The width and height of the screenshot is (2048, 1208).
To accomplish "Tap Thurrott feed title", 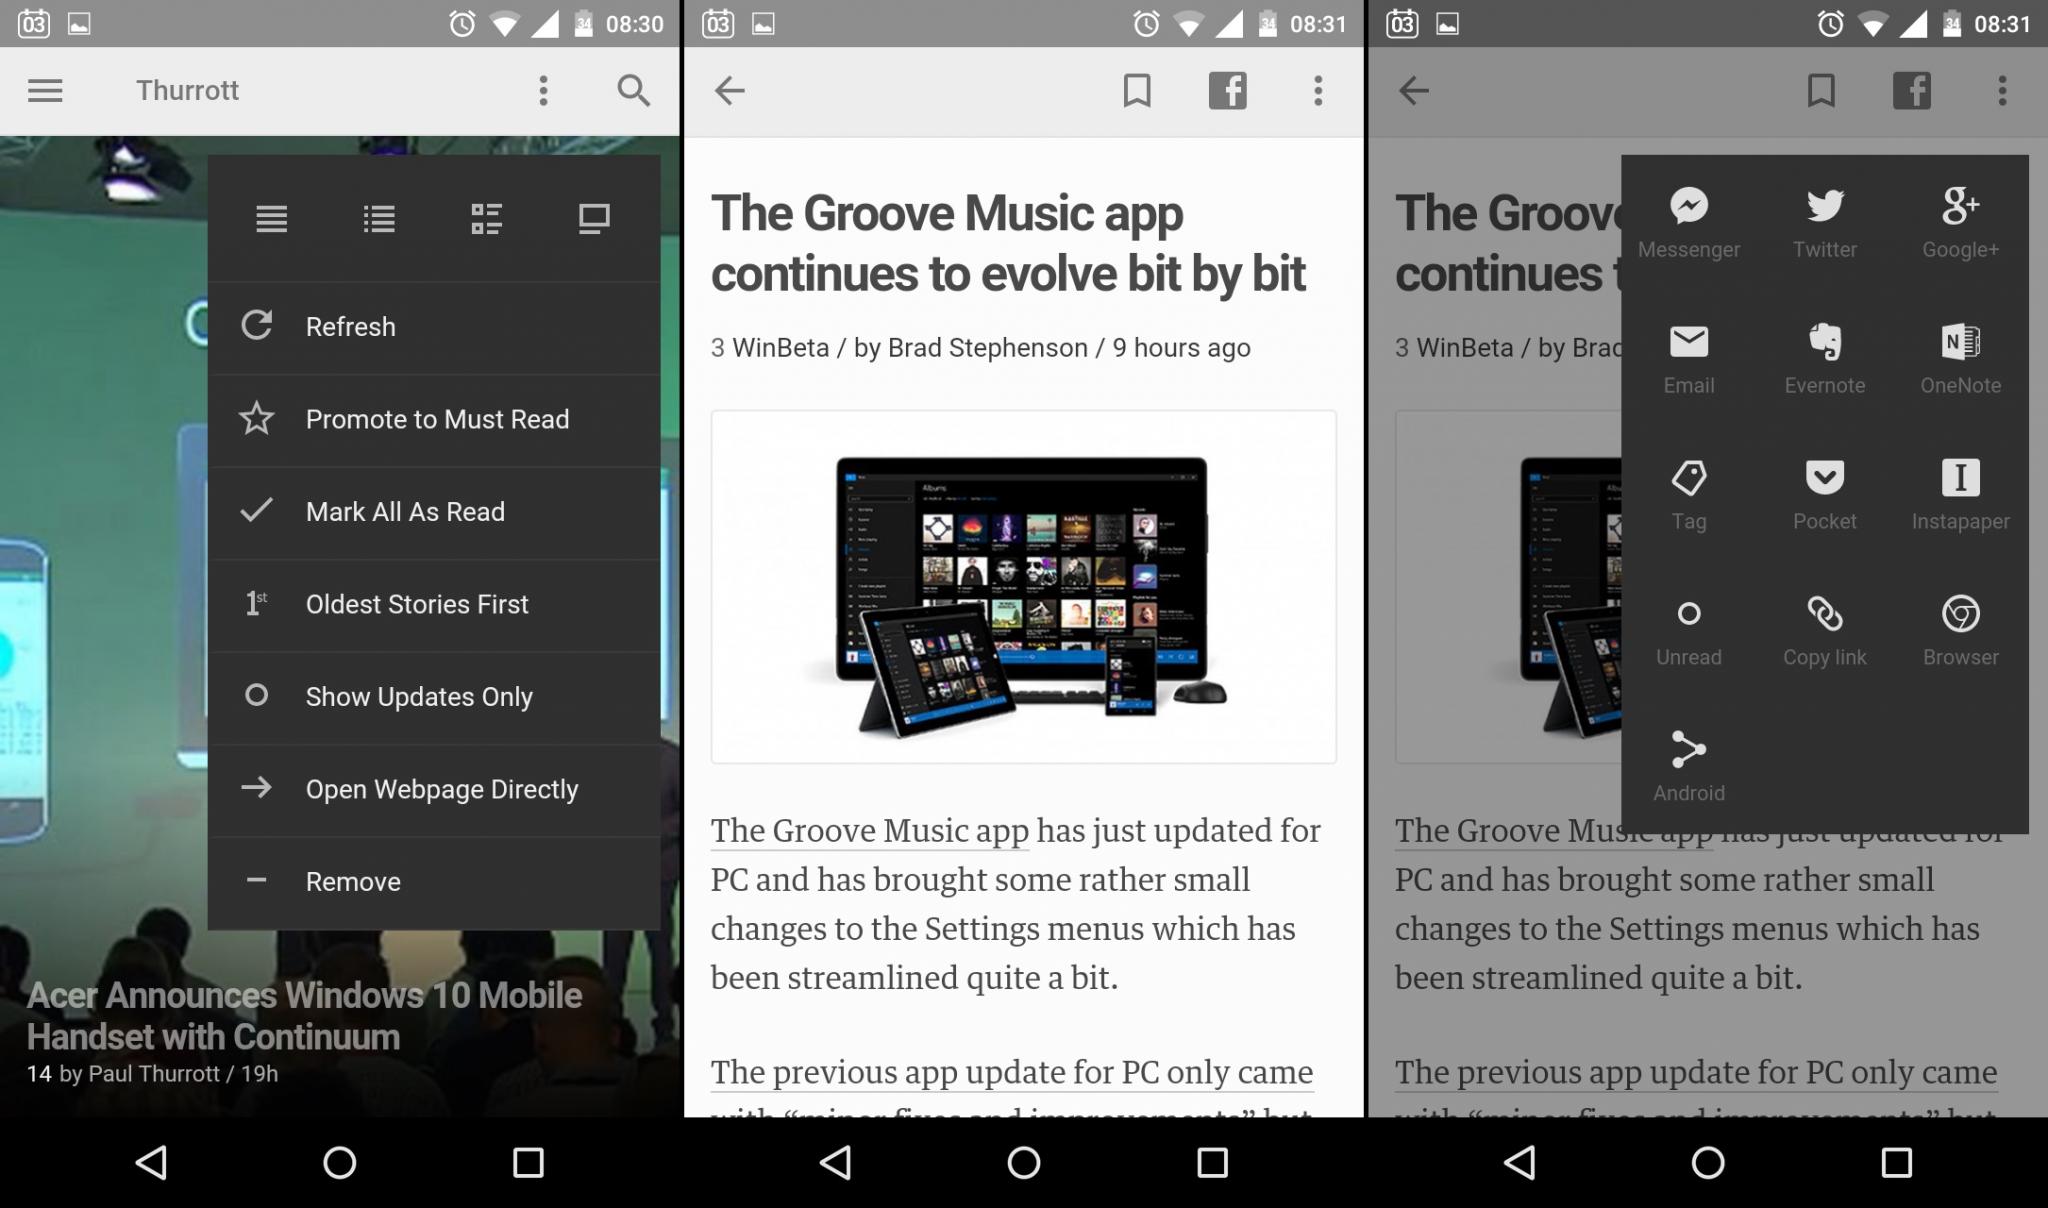I will click(188, 91).
